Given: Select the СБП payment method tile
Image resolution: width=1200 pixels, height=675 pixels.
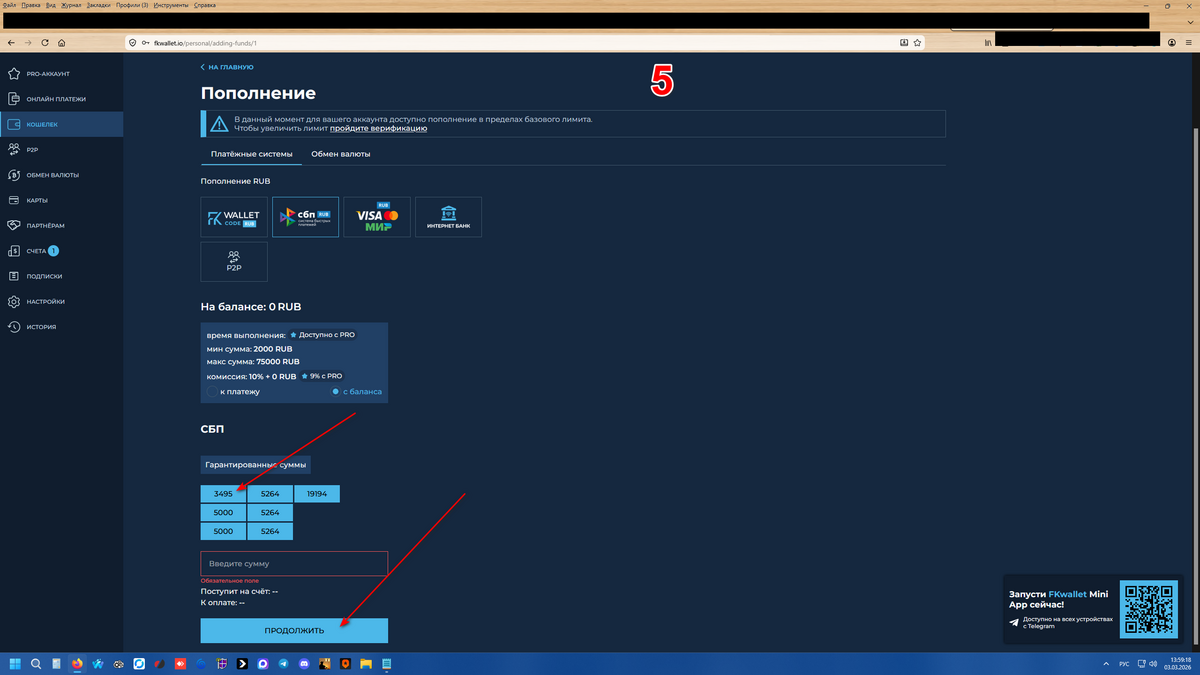Looking at the screenshot, I should click(x=305, y=217).
